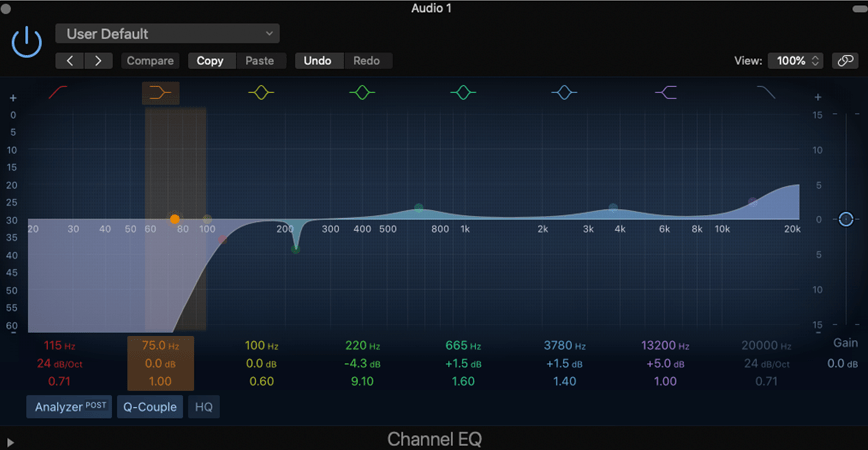Toggle the Analyzer POST button
868x450 pixels.
[69, 407]
